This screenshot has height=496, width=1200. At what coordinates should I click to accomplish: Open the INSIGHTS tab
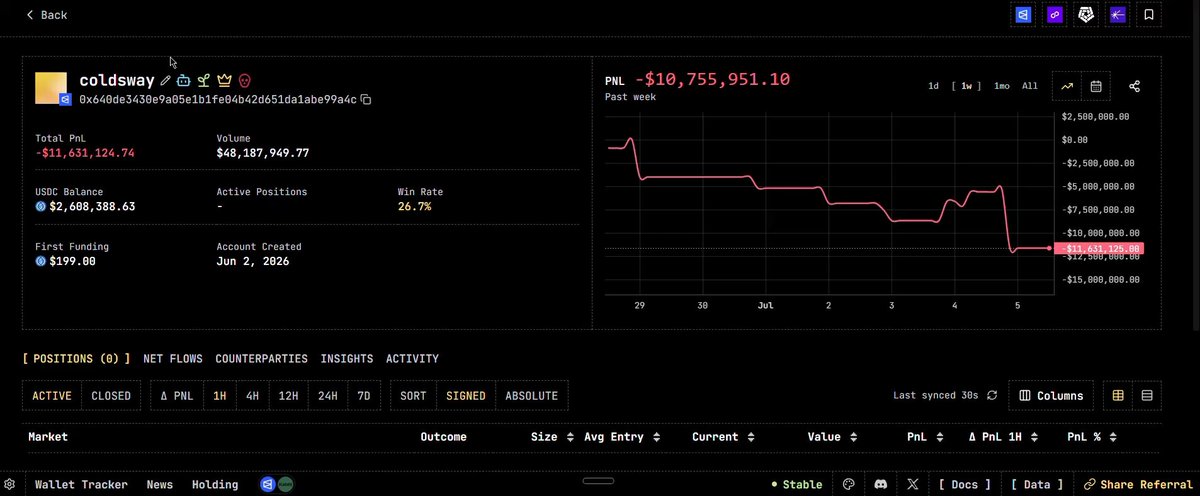pyautogui.click(x=347, y=358)
